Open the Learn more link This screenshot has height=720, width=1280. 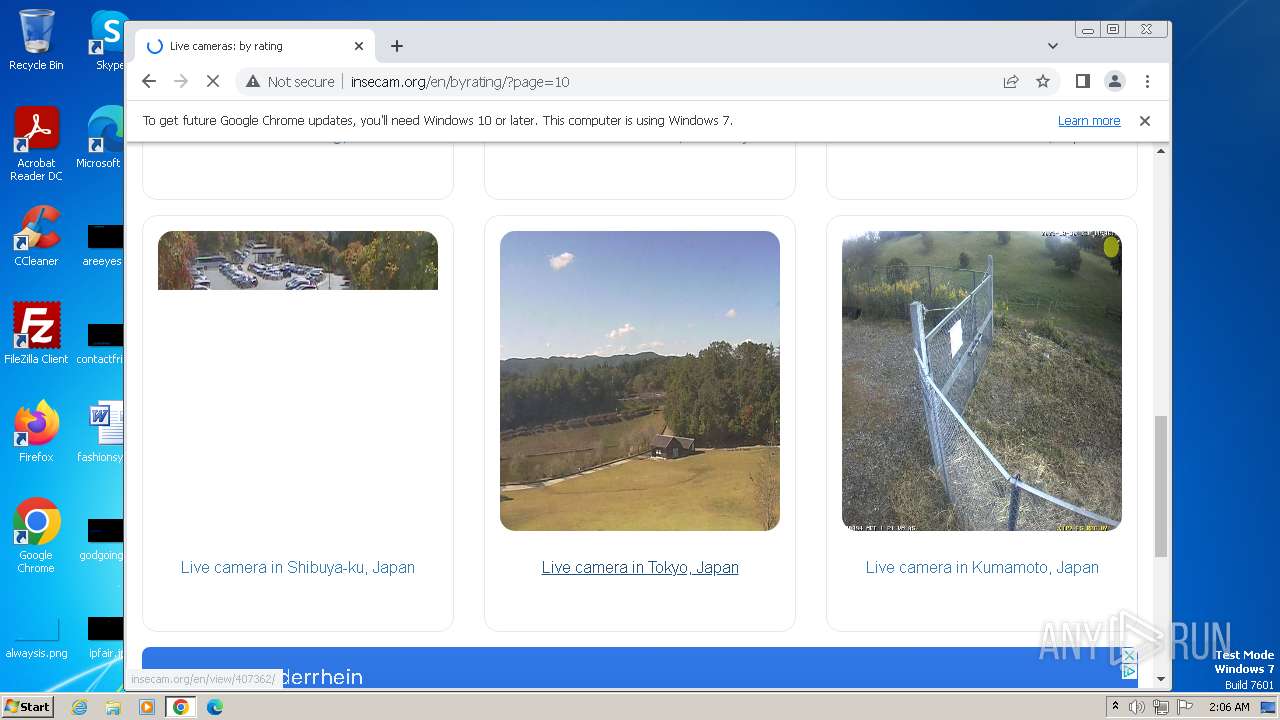tap(1089, 121)
